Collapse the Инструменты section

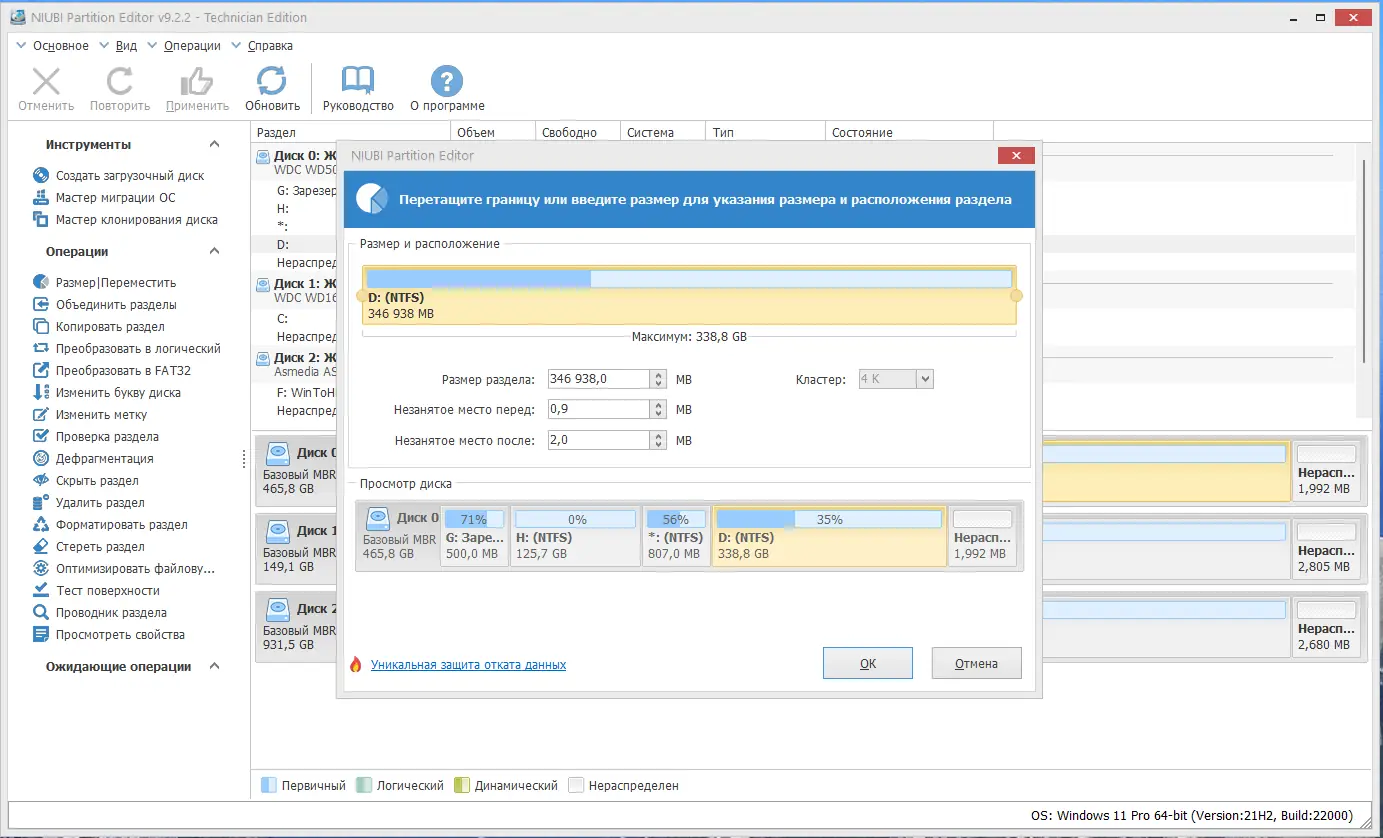tap(214, 145)
